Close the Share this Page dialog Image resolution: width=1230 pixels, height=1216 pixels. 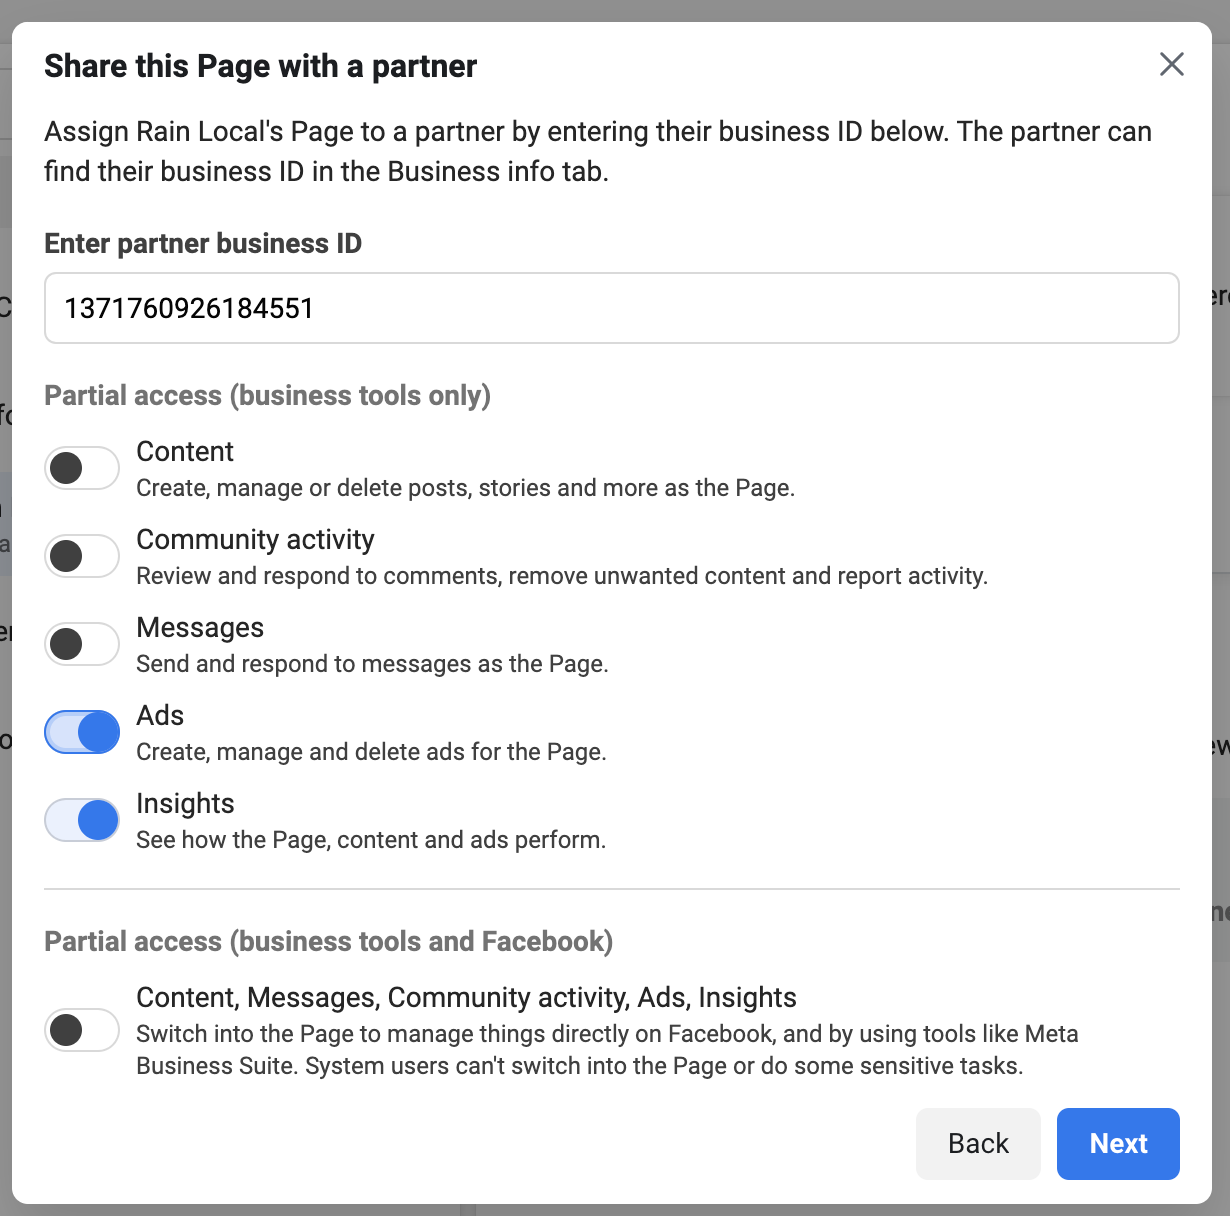pyautogui.click(x=1171, y=65)
